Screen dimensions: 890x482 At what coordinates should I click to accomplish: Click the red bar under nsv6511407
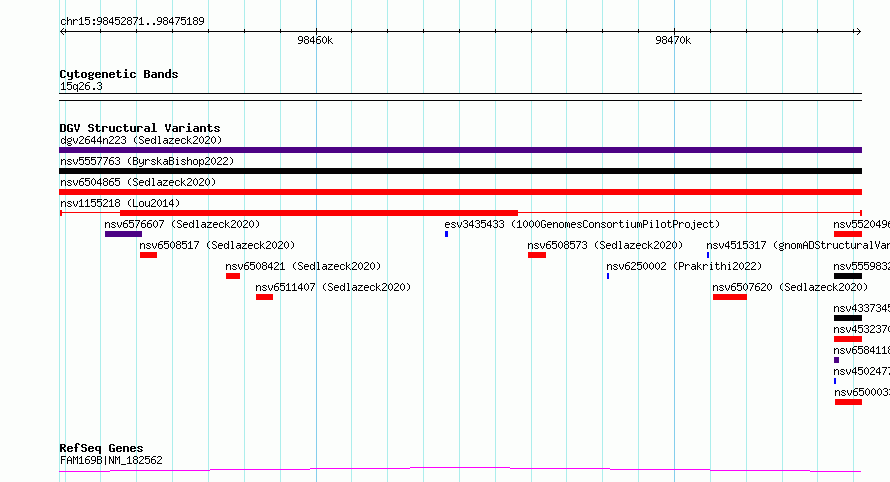(x=264, y=297)
